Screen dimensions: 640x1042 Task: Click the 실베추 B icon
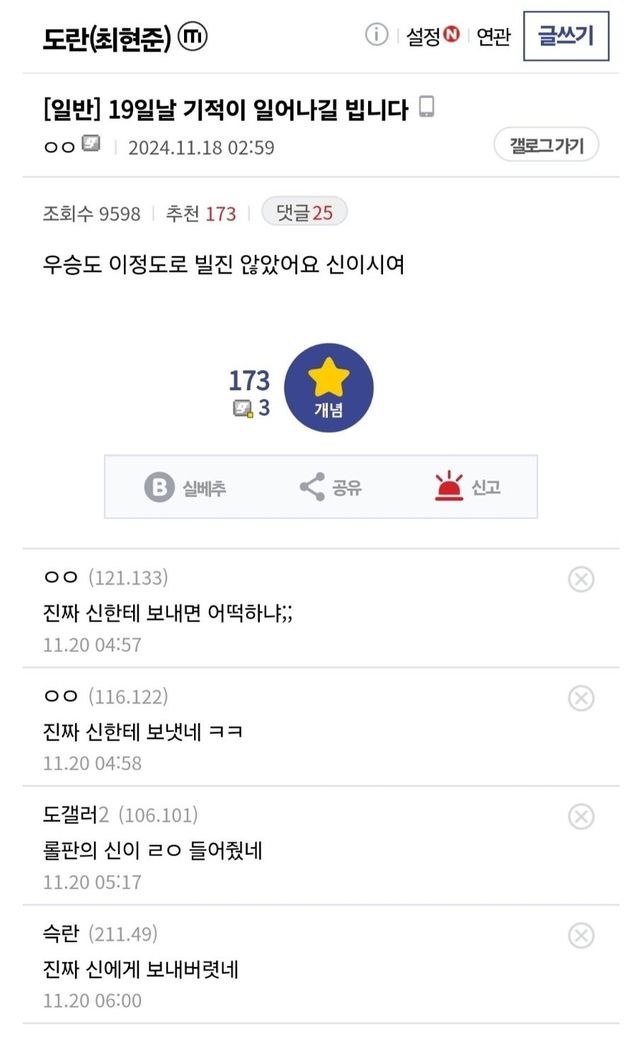point(159,487)
